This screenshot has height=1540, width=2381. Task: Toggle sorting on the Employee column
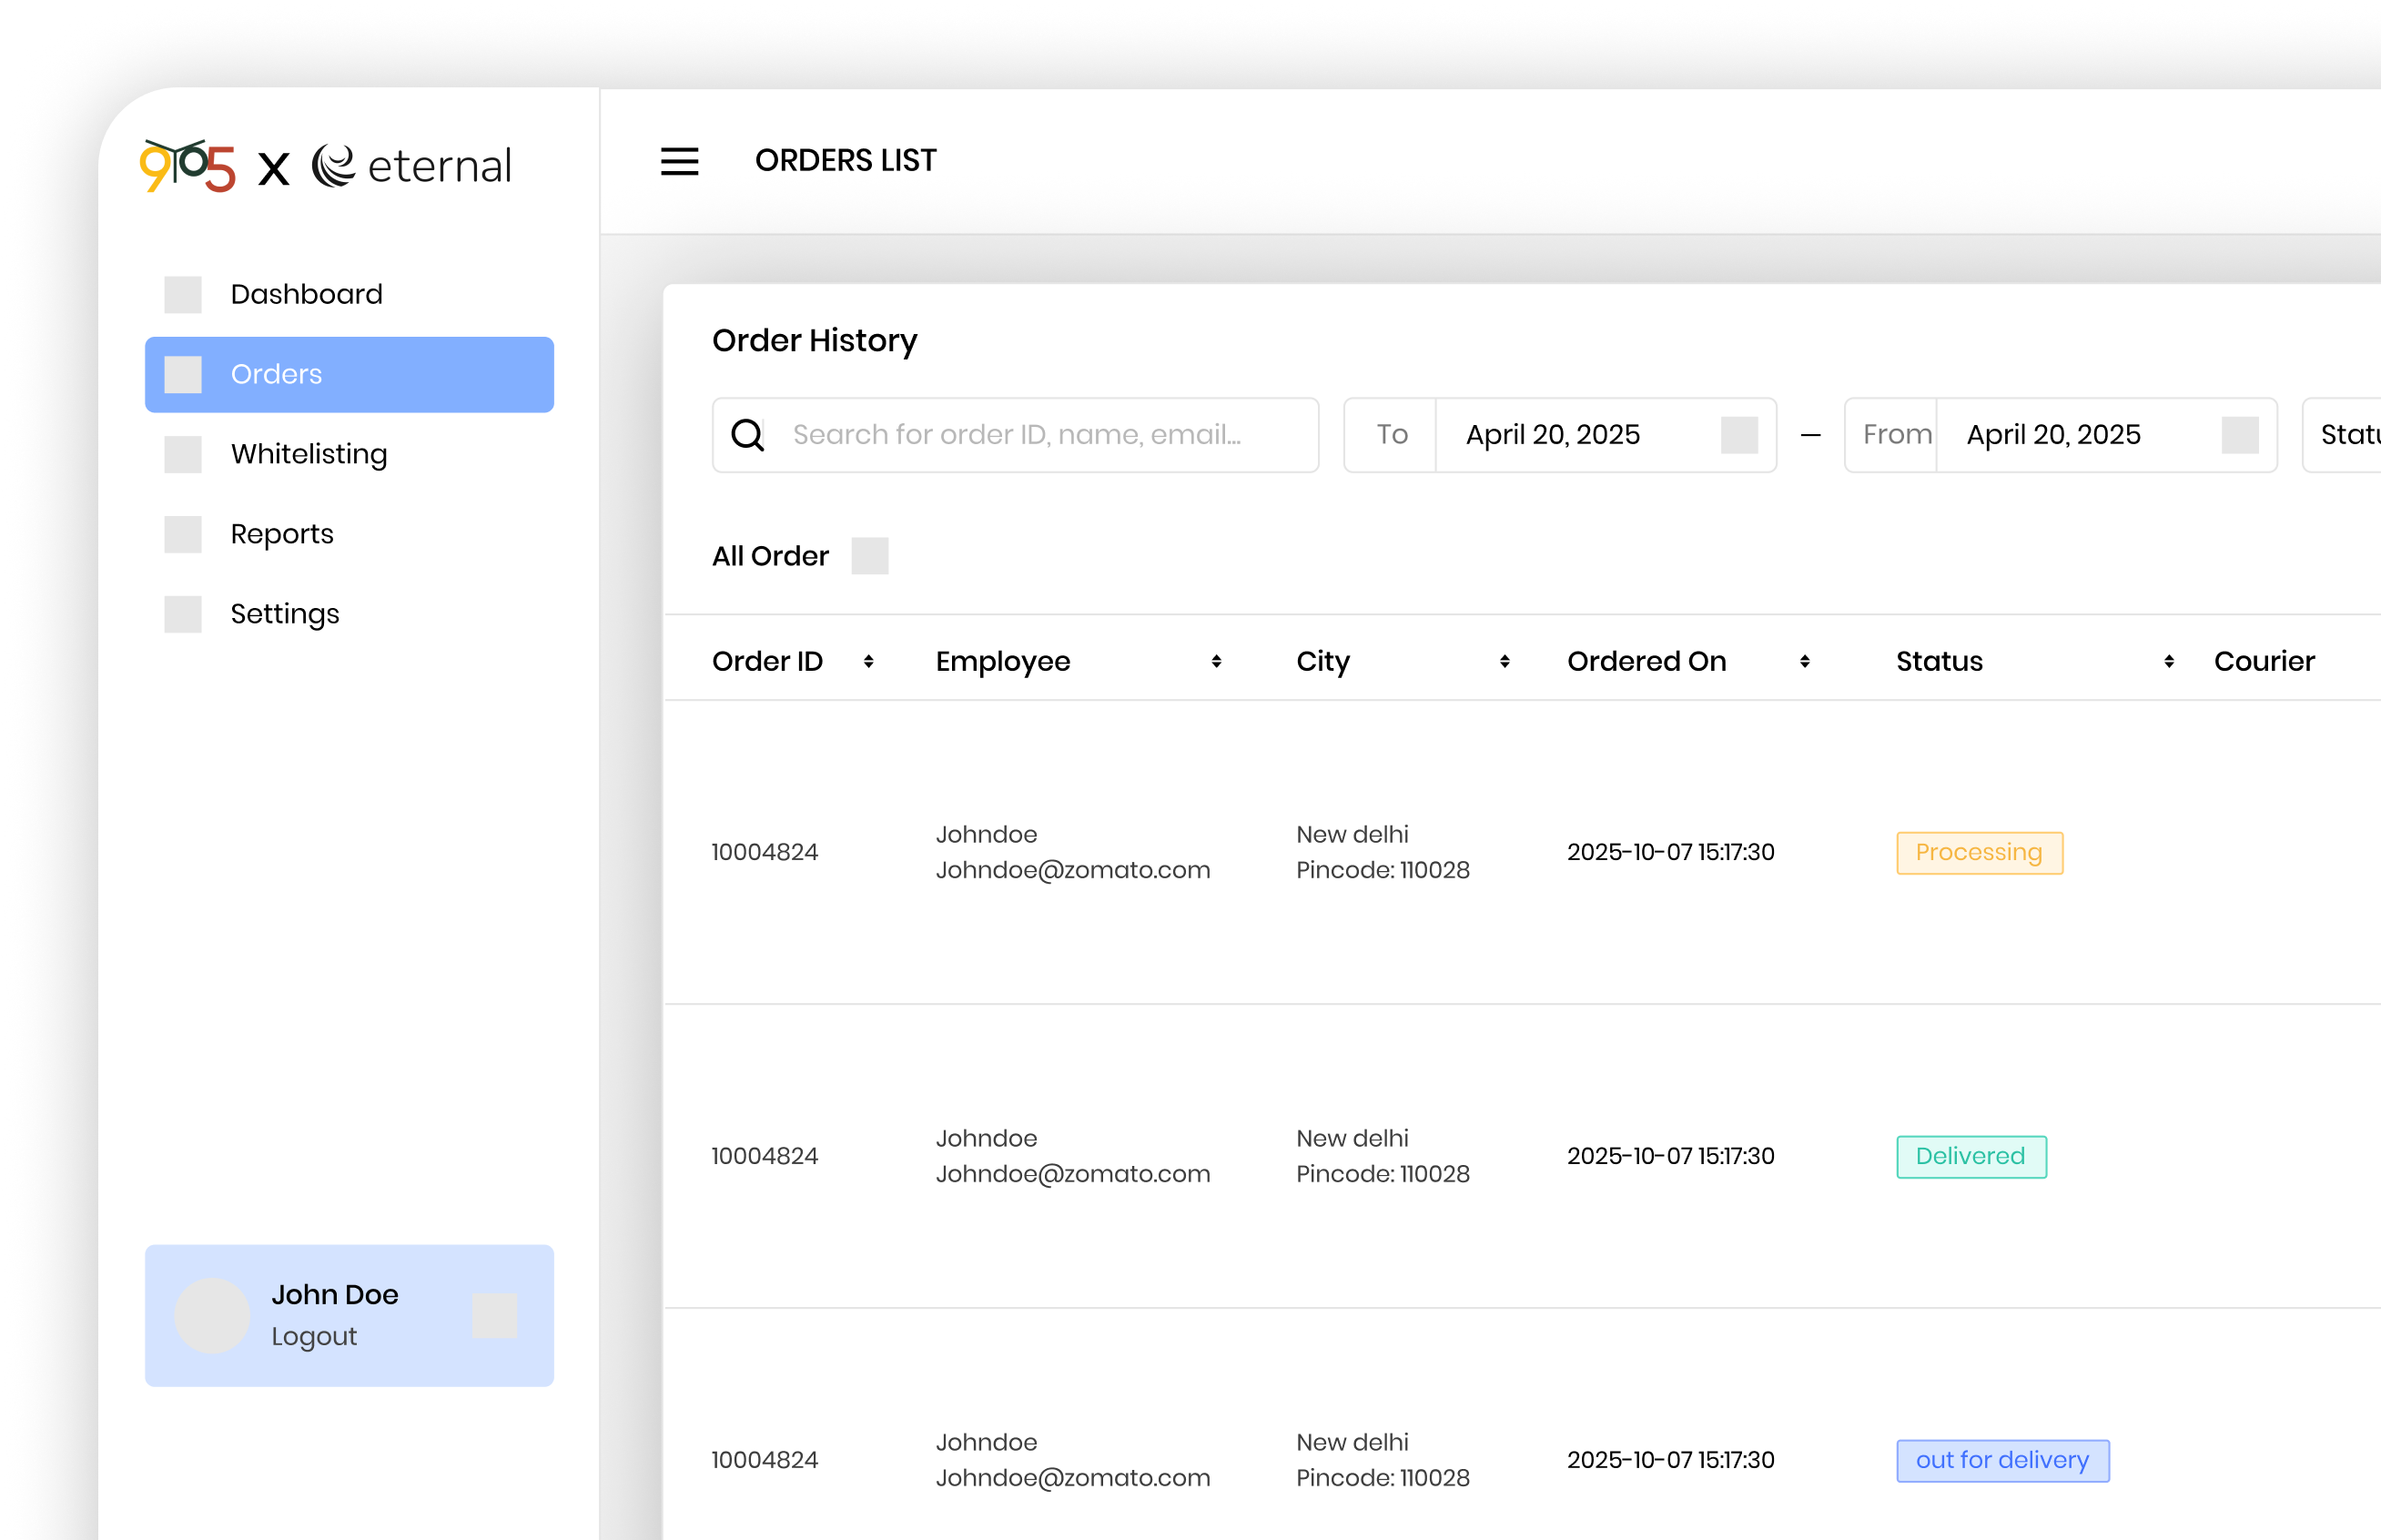tap(1216, 662)
